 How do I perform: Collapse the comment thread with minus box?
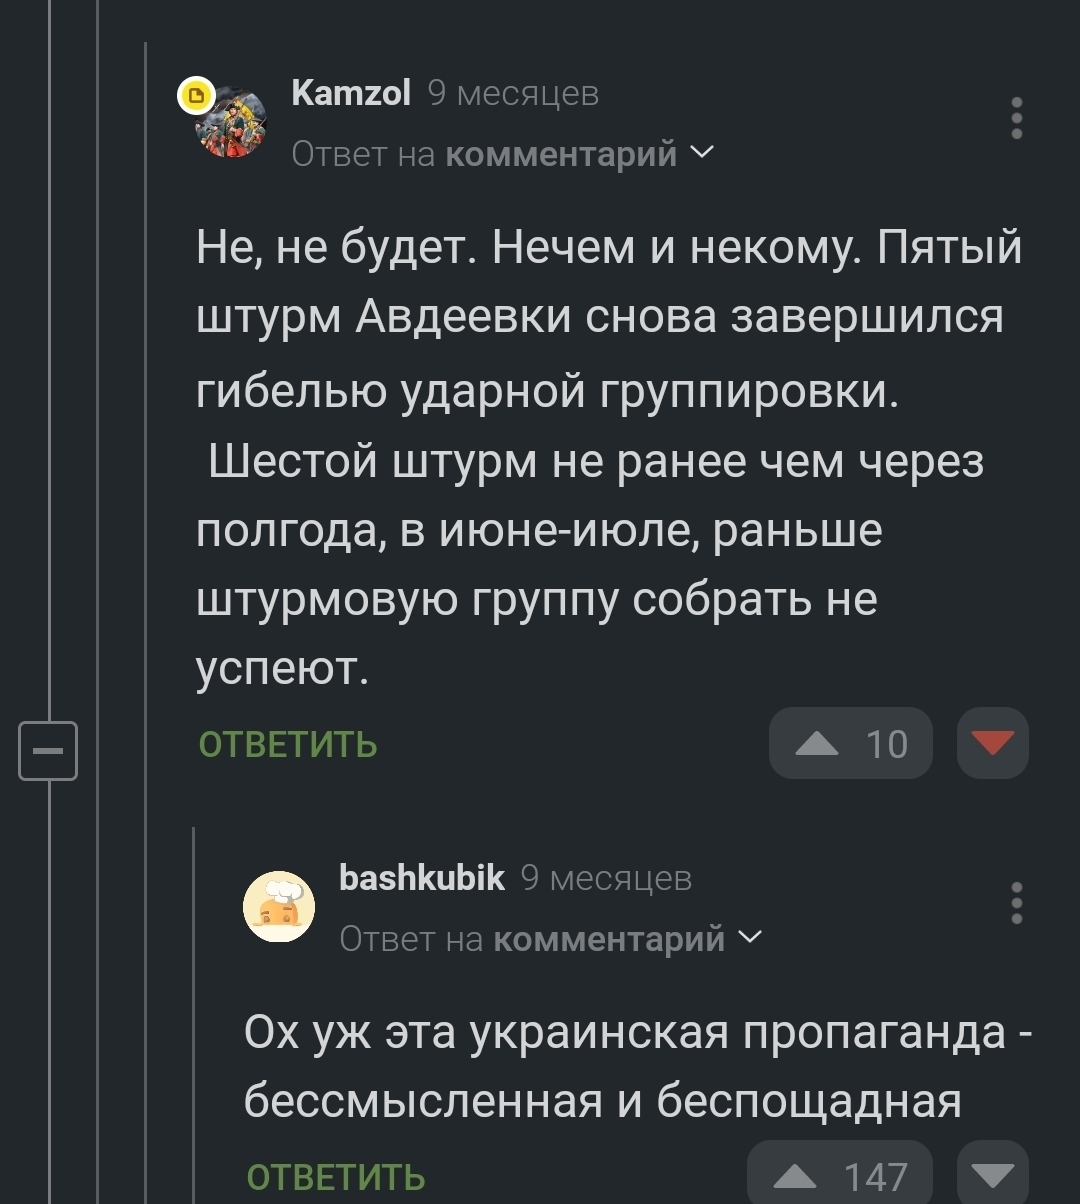tap(48, 749)
